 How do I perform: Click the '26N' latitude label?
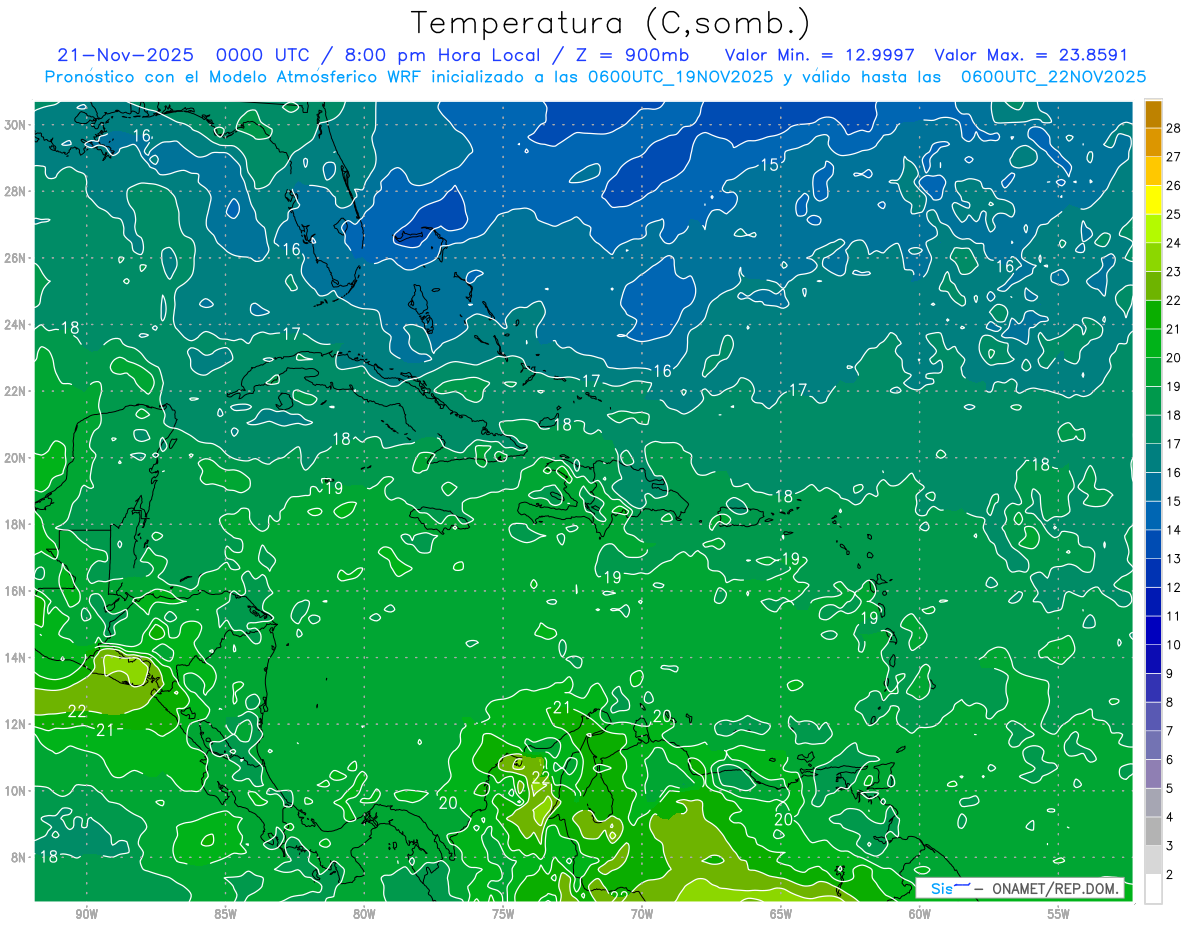pos(17,258)
